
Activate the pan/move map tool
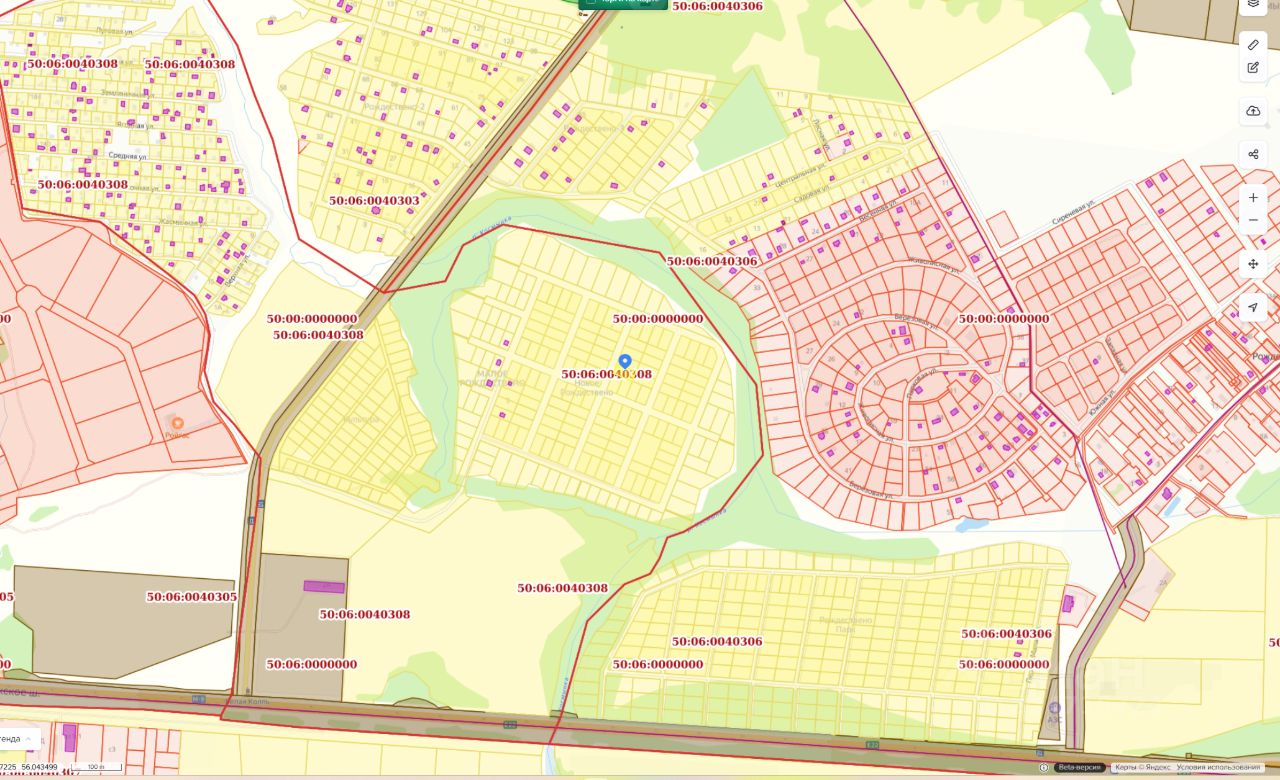pyautogui.click(x=1253, y=264)
